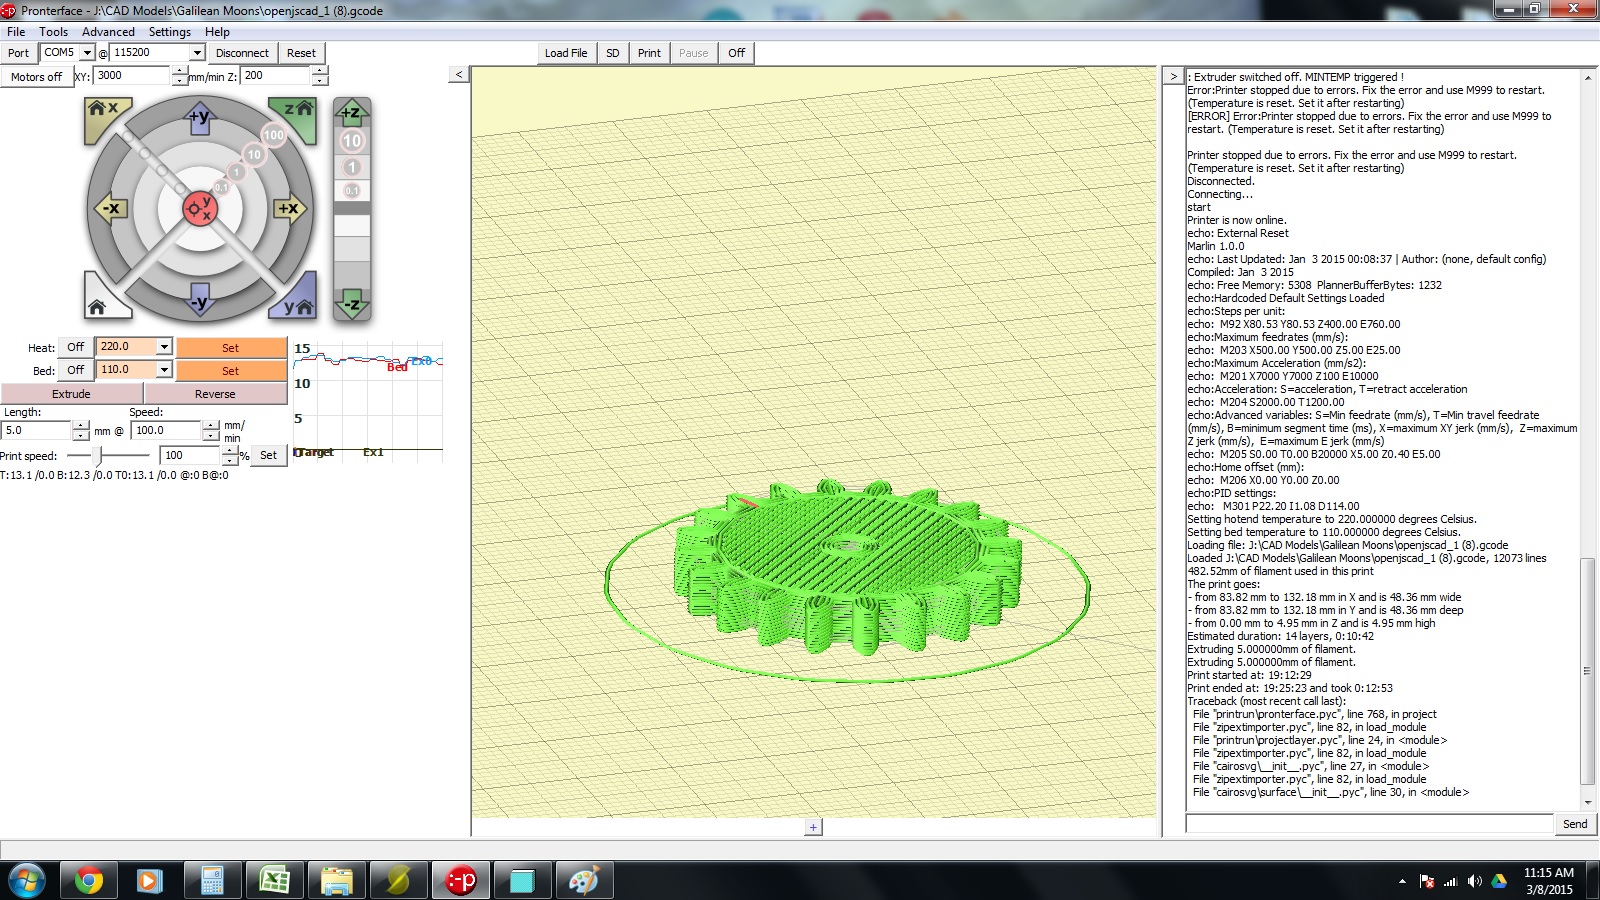
Task: Switch Motors off
Action: coord(37,77)
